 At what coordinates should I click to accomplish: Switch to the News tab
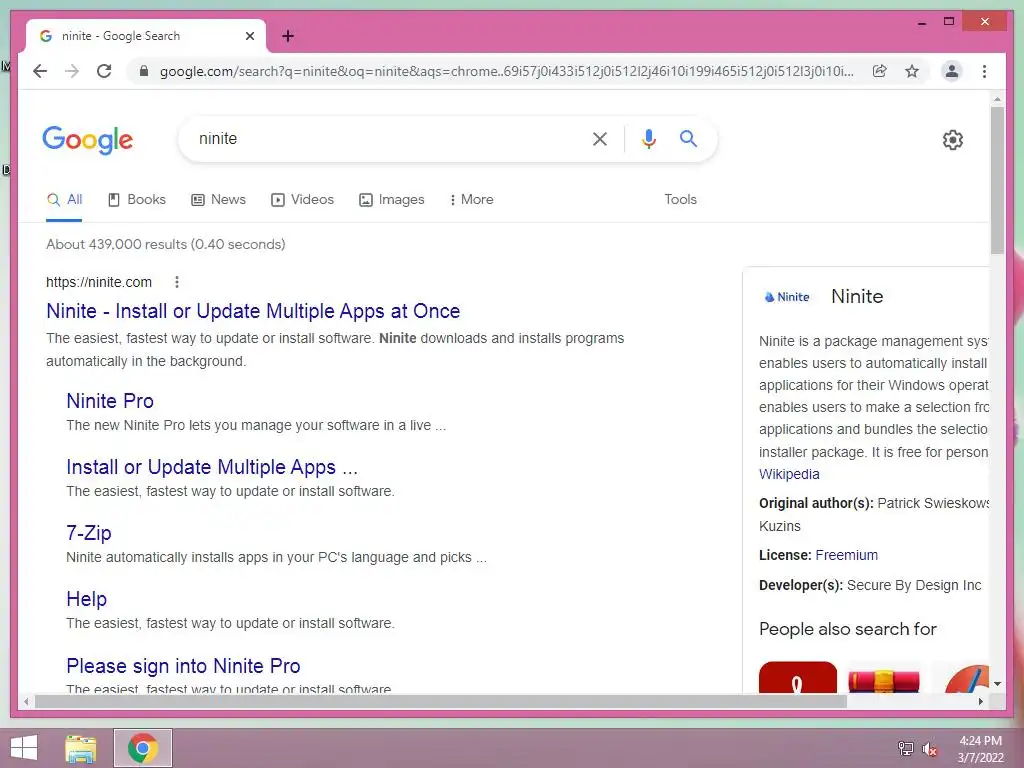click(218, 200)
